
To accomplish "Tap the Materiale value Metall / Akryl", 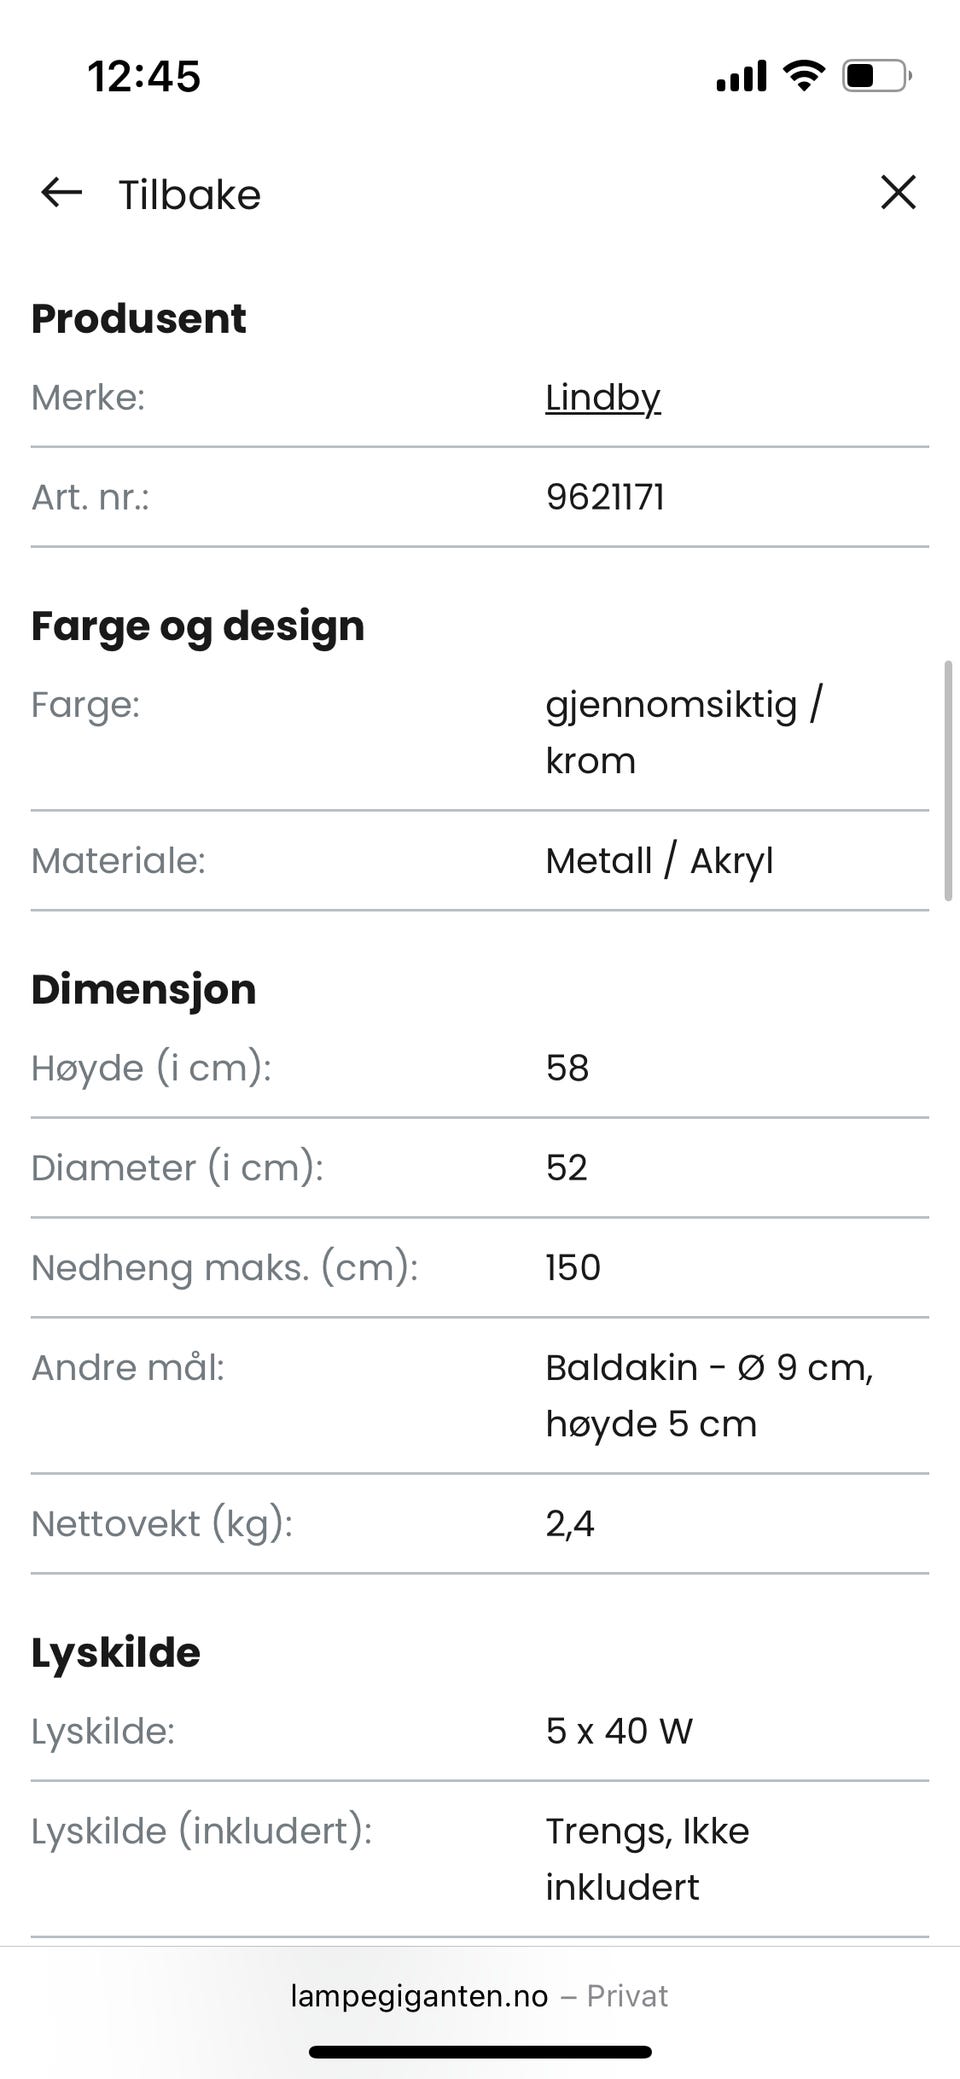I will coord(659,860).
